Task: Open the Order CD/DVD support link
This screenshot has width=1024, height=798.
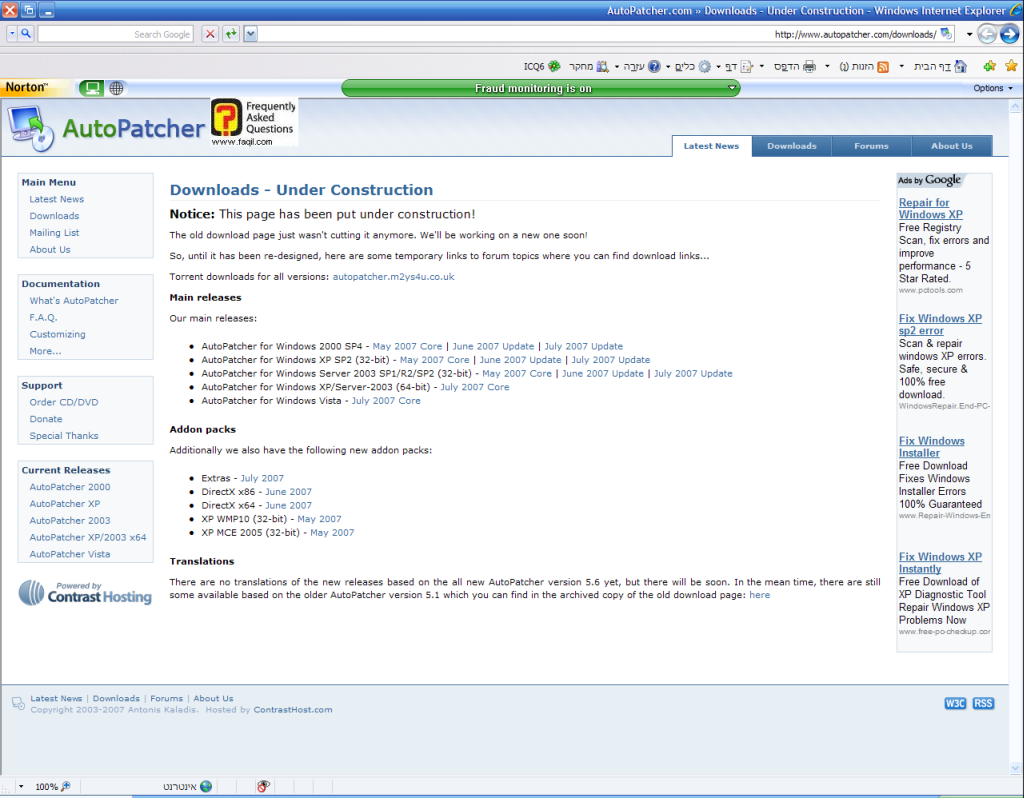Action: (x=64, y=402)
